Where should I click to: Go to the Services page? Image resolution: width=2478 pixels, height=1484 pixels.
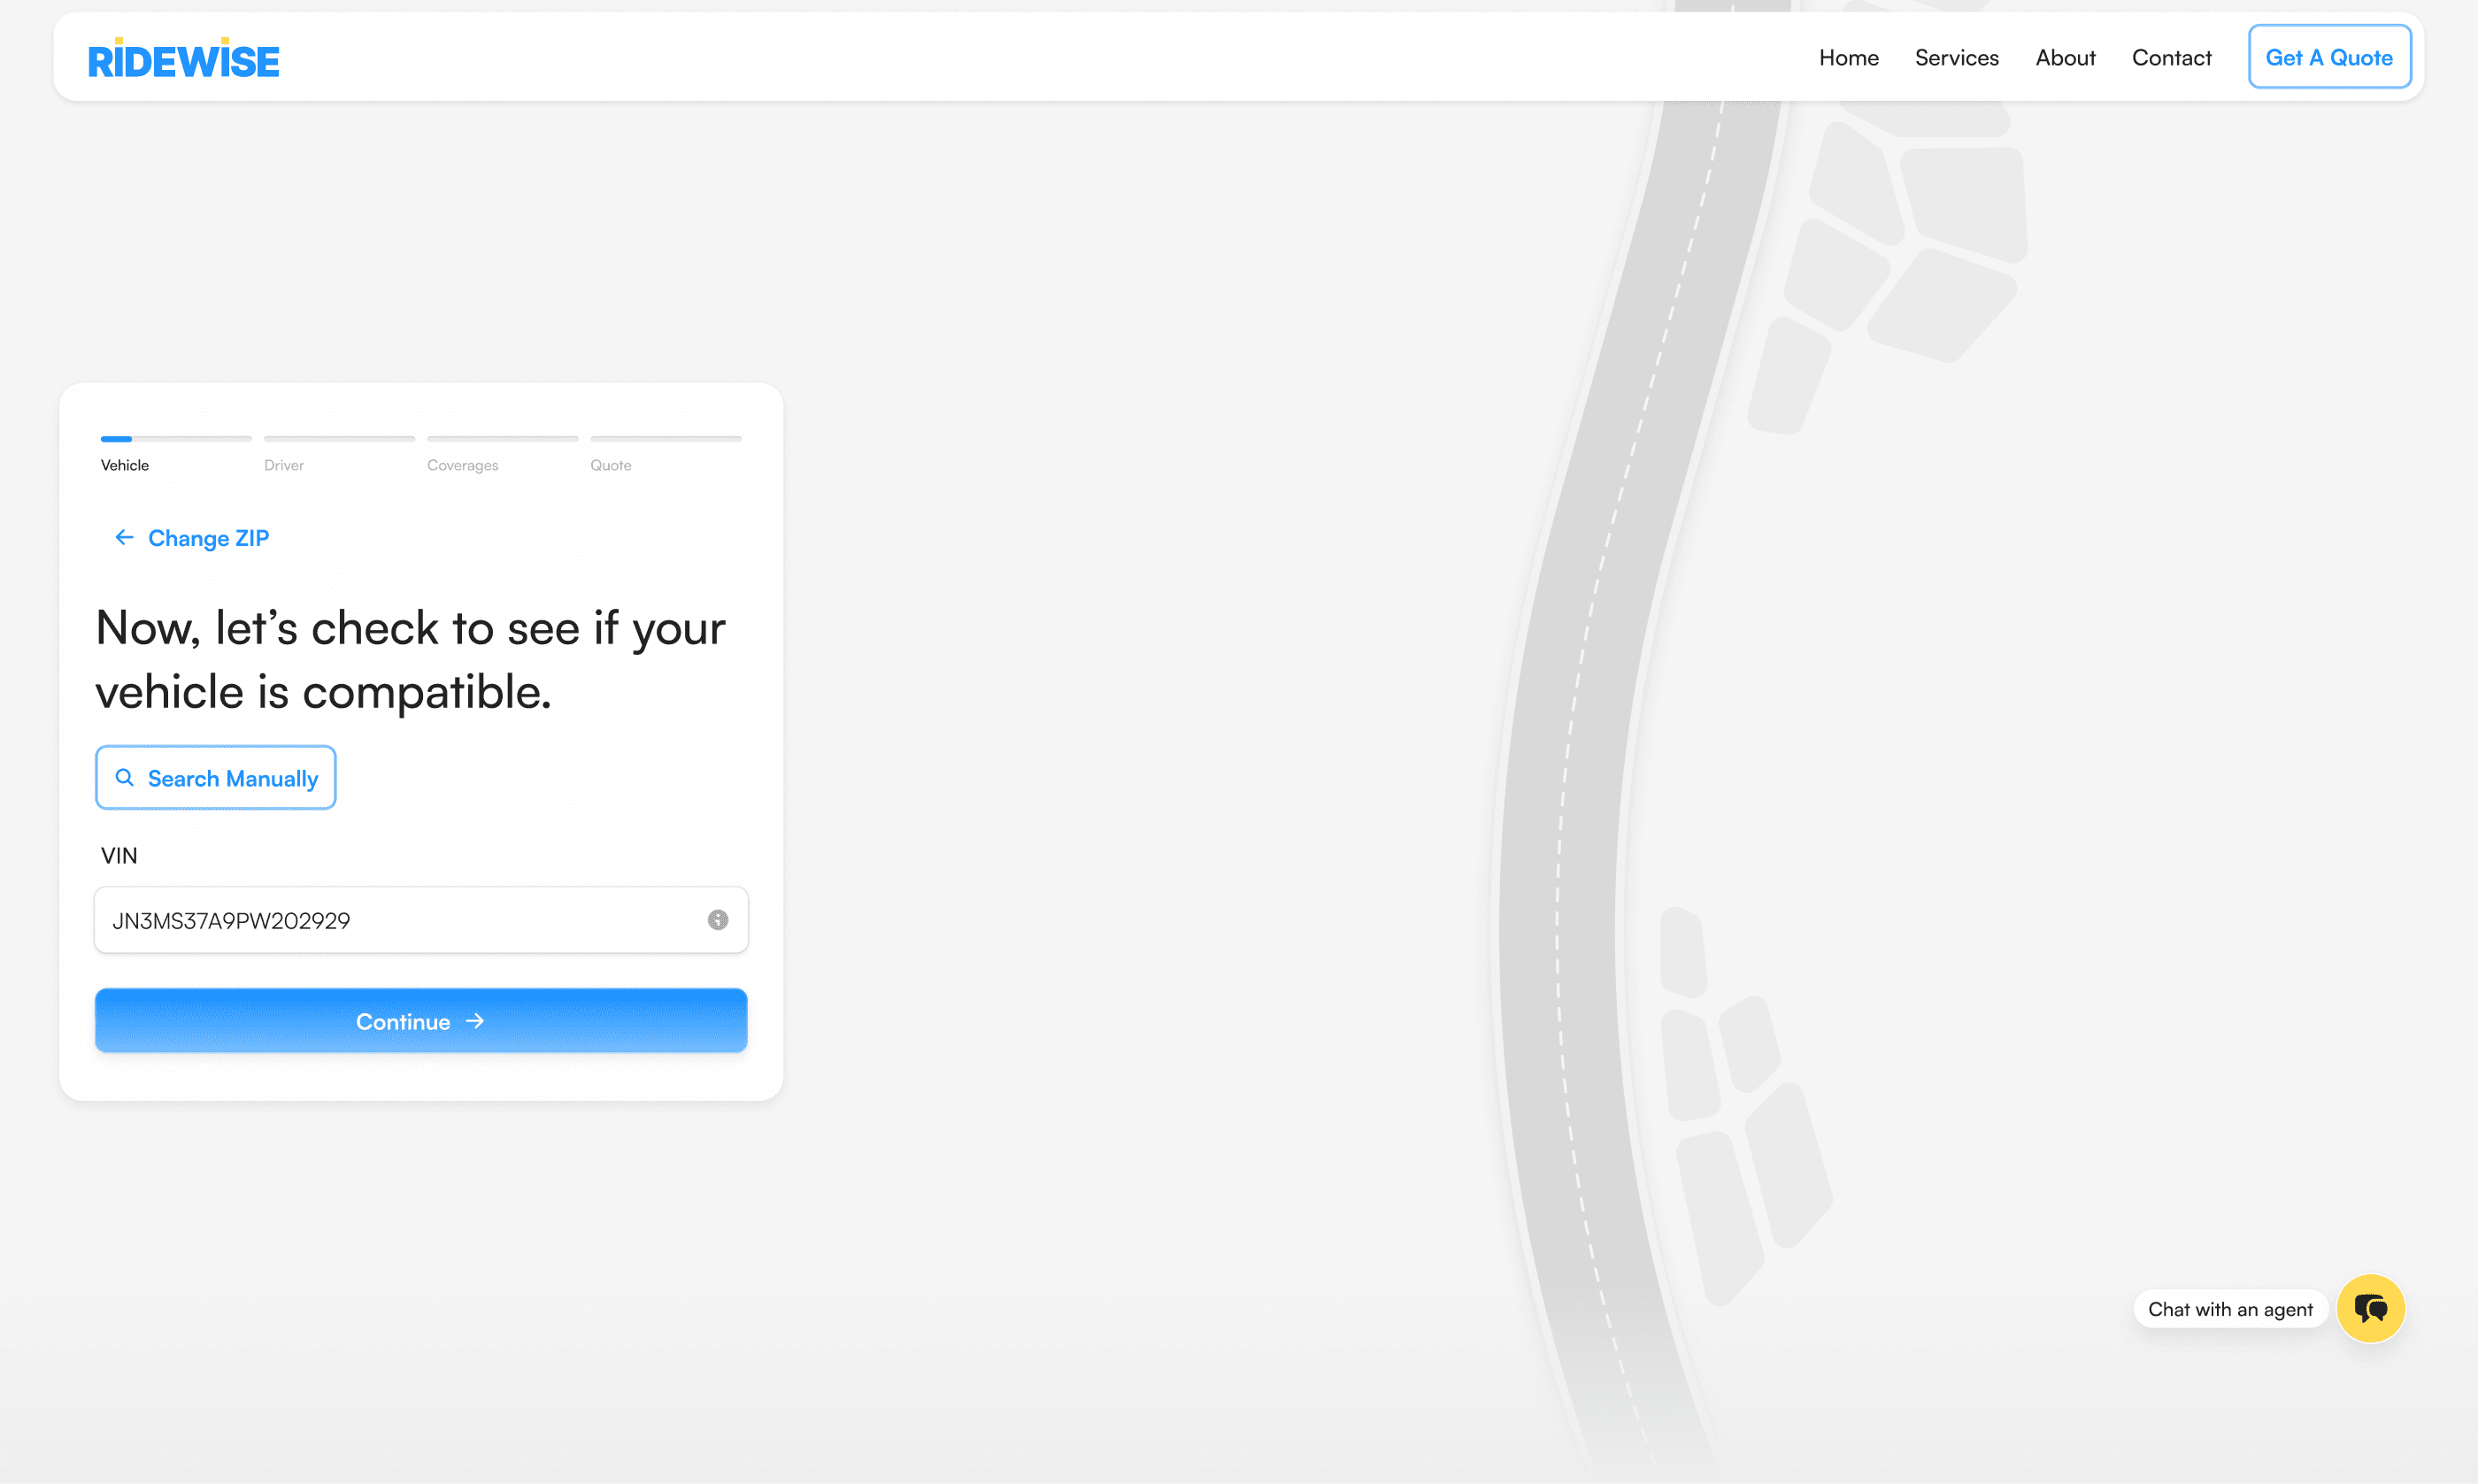pos(1956,58)
